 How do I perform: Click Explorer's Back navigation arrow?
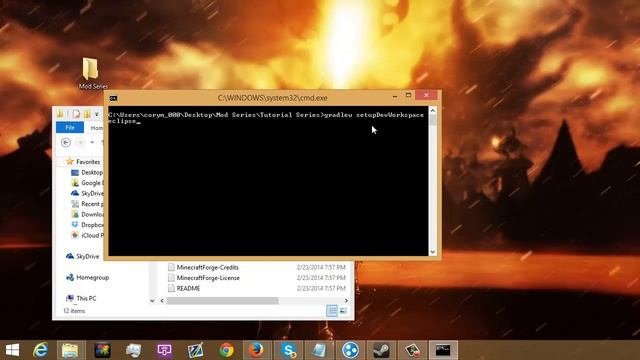[x=66, y=142]
